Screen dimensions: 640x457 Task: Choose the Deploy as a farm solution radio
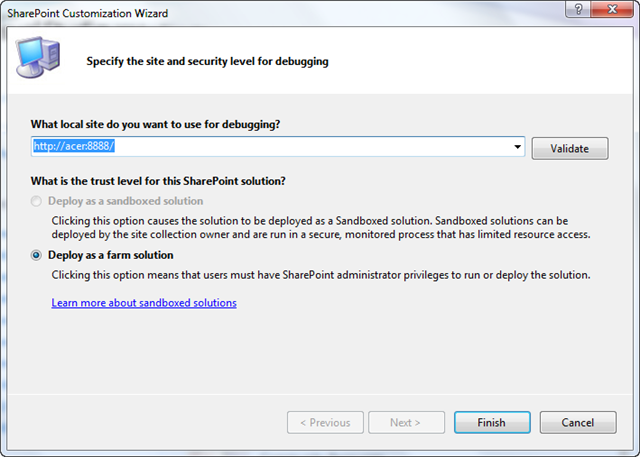click(37, 255)
